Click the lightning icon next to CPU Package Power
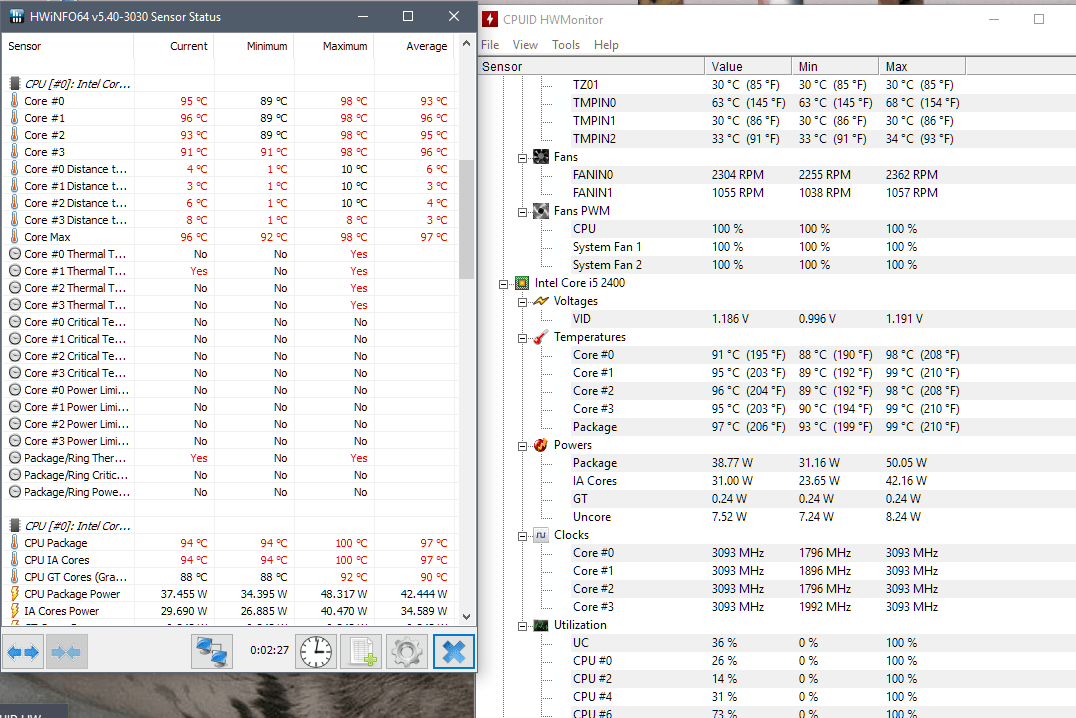 [14, 594]
